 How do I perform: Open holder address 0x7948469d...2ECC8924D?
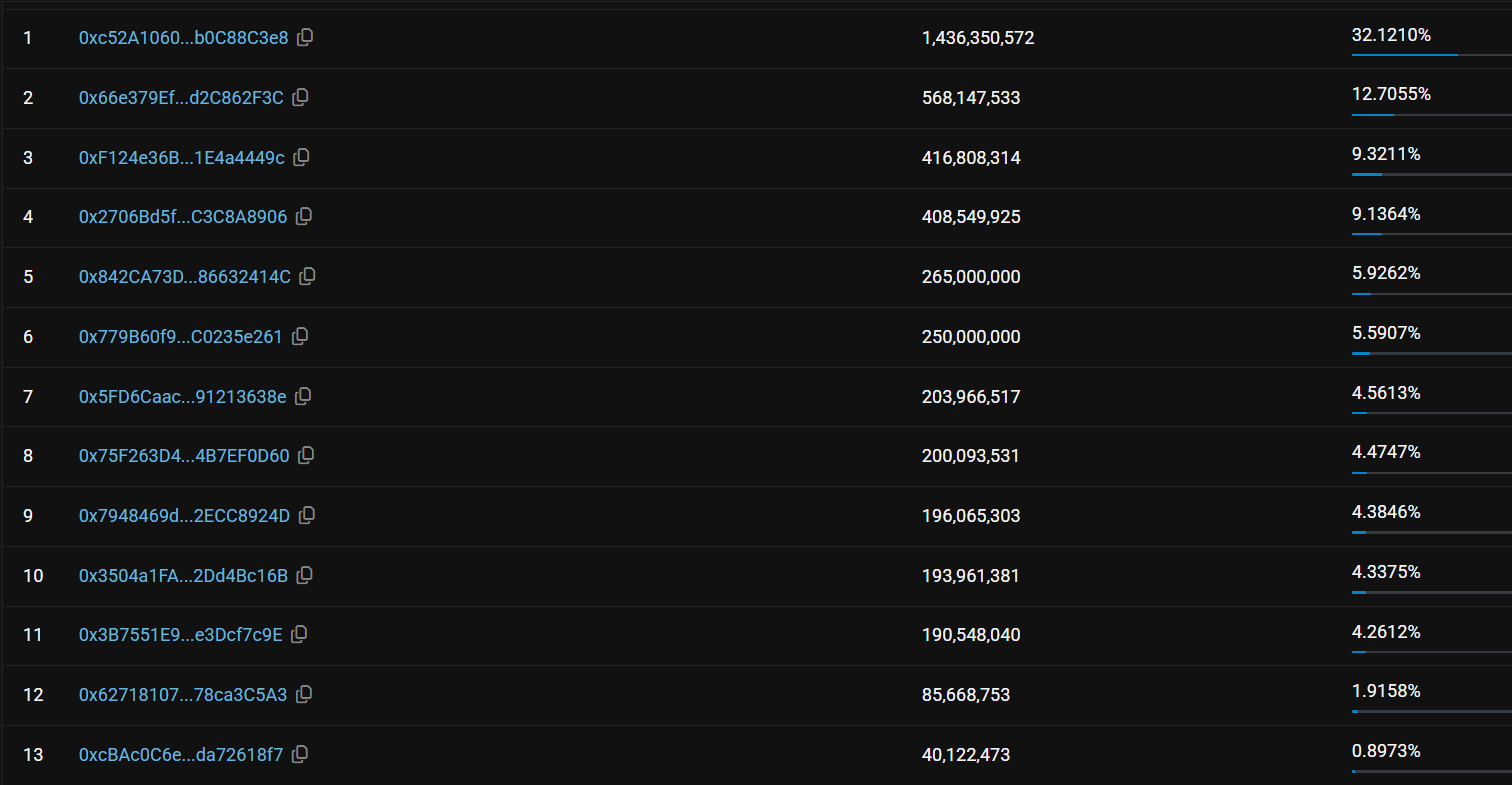coord(184,516)
